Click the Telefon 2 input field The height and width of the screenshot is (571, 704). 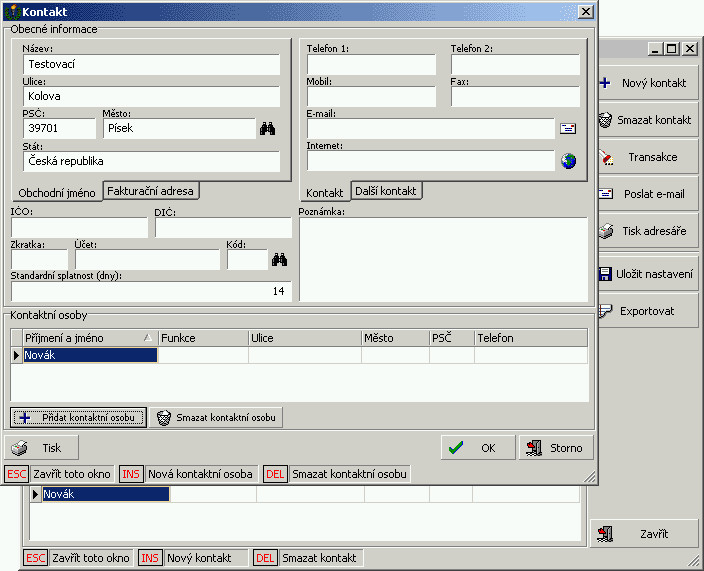tap(515, 65)
